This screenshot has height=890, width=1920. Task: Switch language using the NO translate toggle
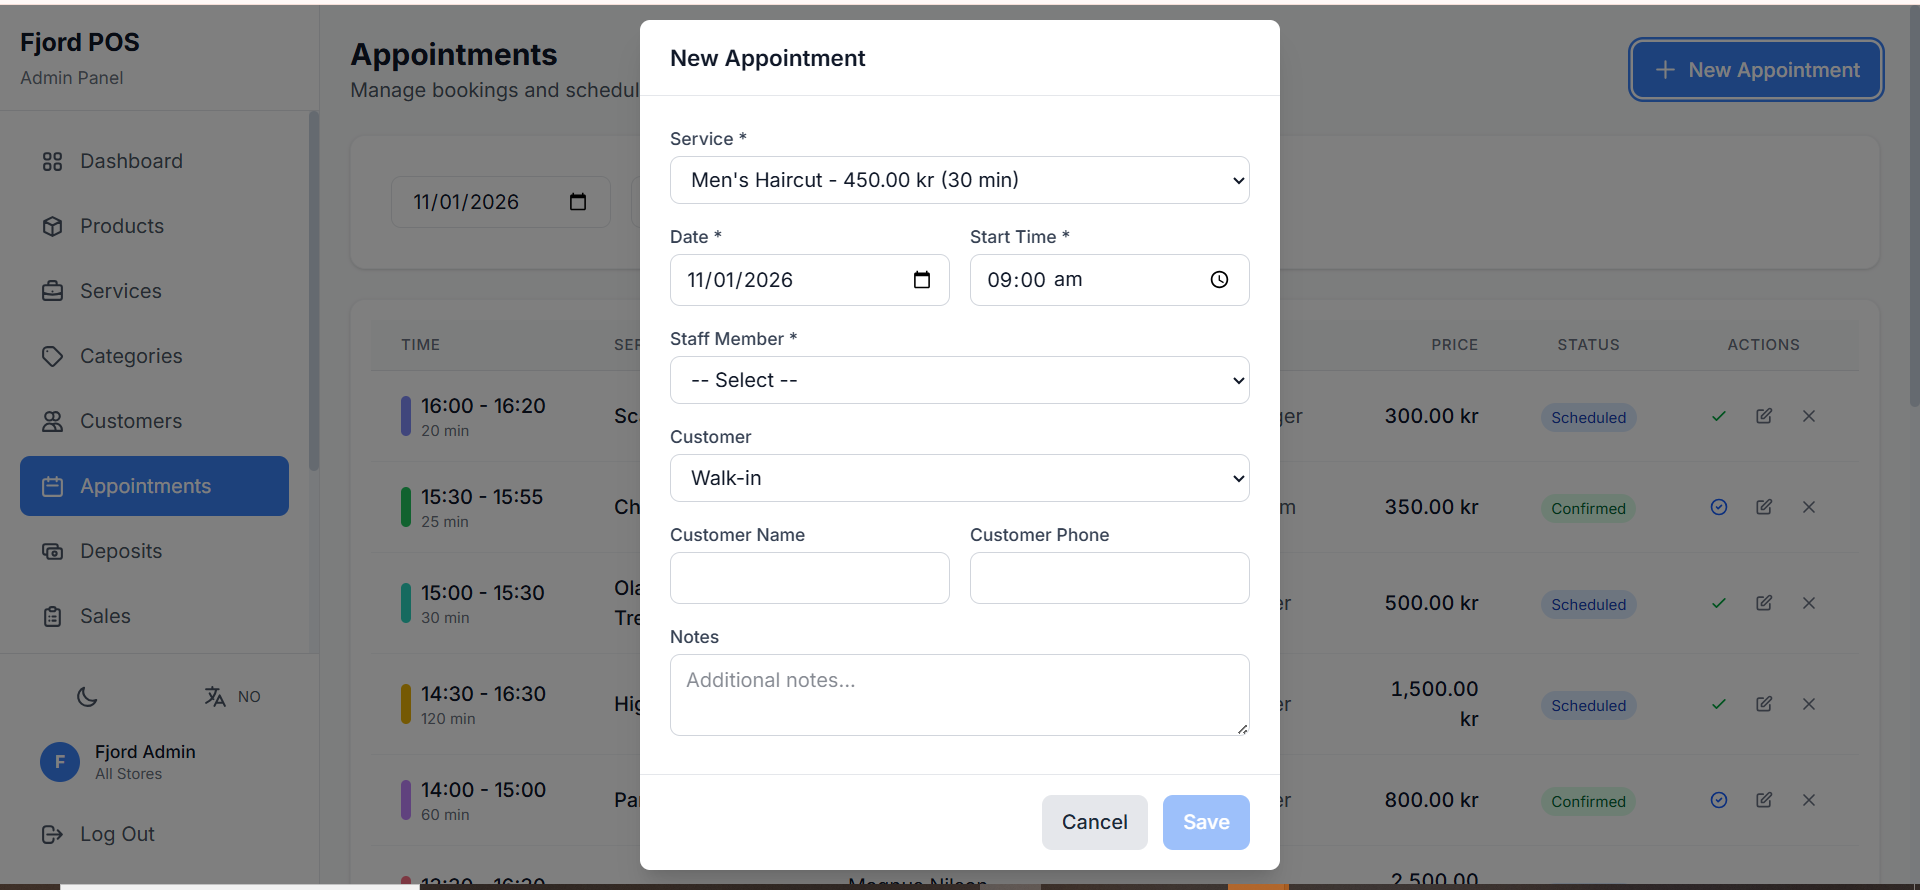click(x=232, y=697)
